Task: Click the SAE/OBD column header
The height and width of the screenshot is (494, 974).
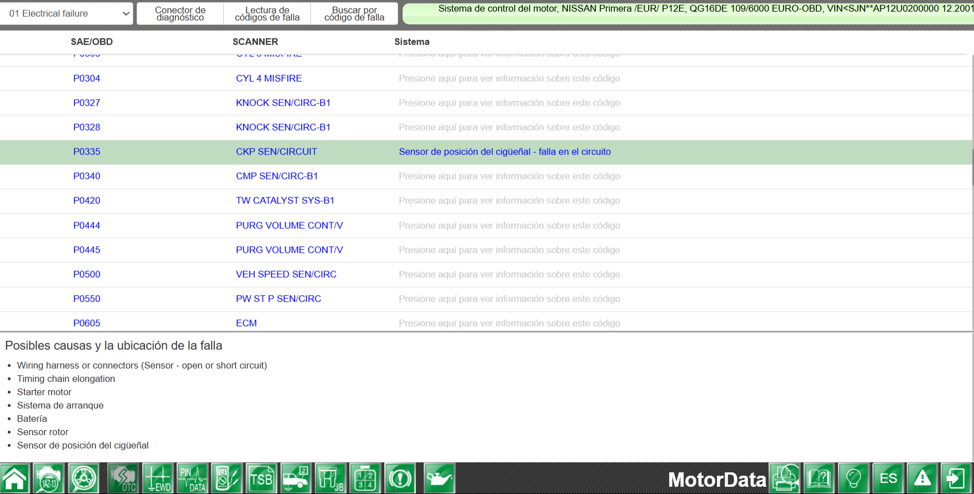Action: point(91,42)
